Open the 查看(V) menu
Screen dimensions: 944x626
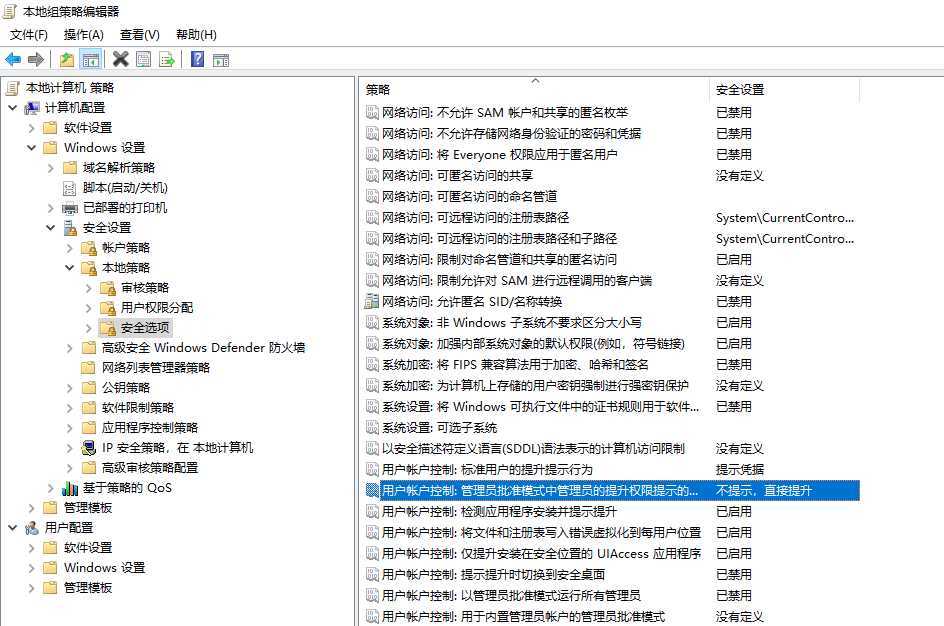coord(140,35)
